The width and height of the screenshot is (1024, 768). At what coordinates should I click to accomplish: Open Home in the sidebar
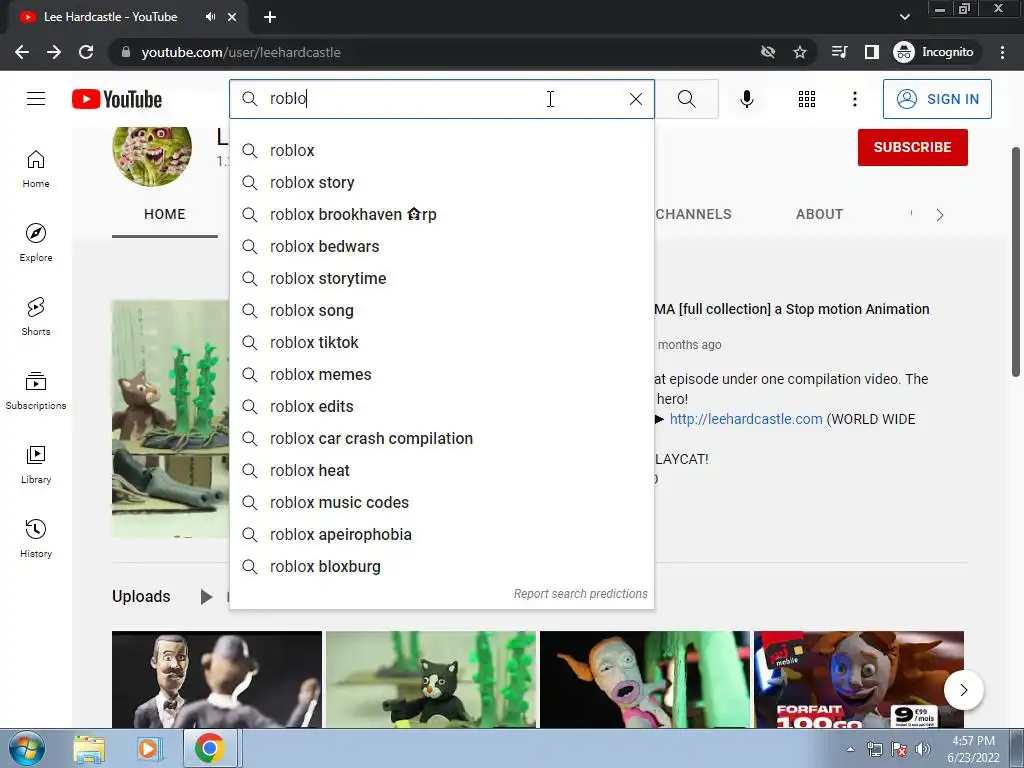tap(36, 169)
